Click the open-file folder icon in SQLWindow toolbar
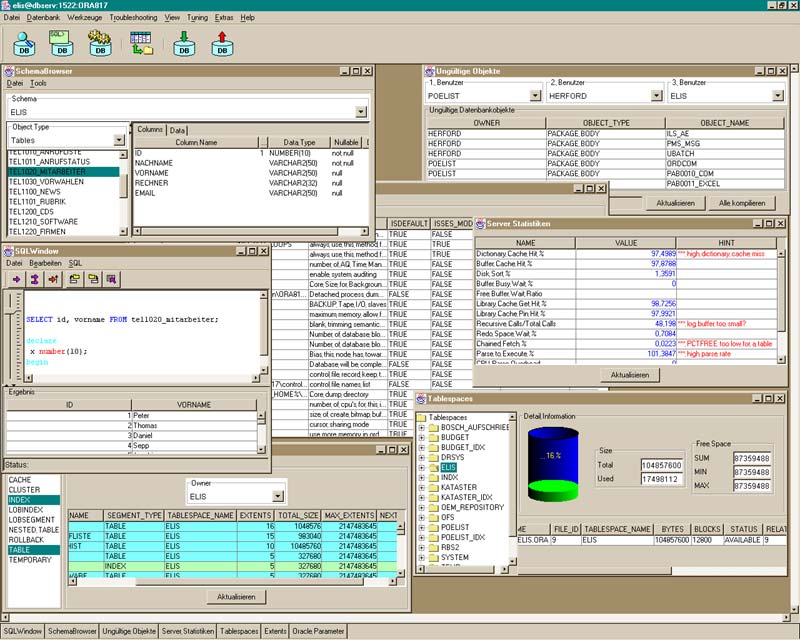Screen dimensions: 800x640 pos(74,279)
